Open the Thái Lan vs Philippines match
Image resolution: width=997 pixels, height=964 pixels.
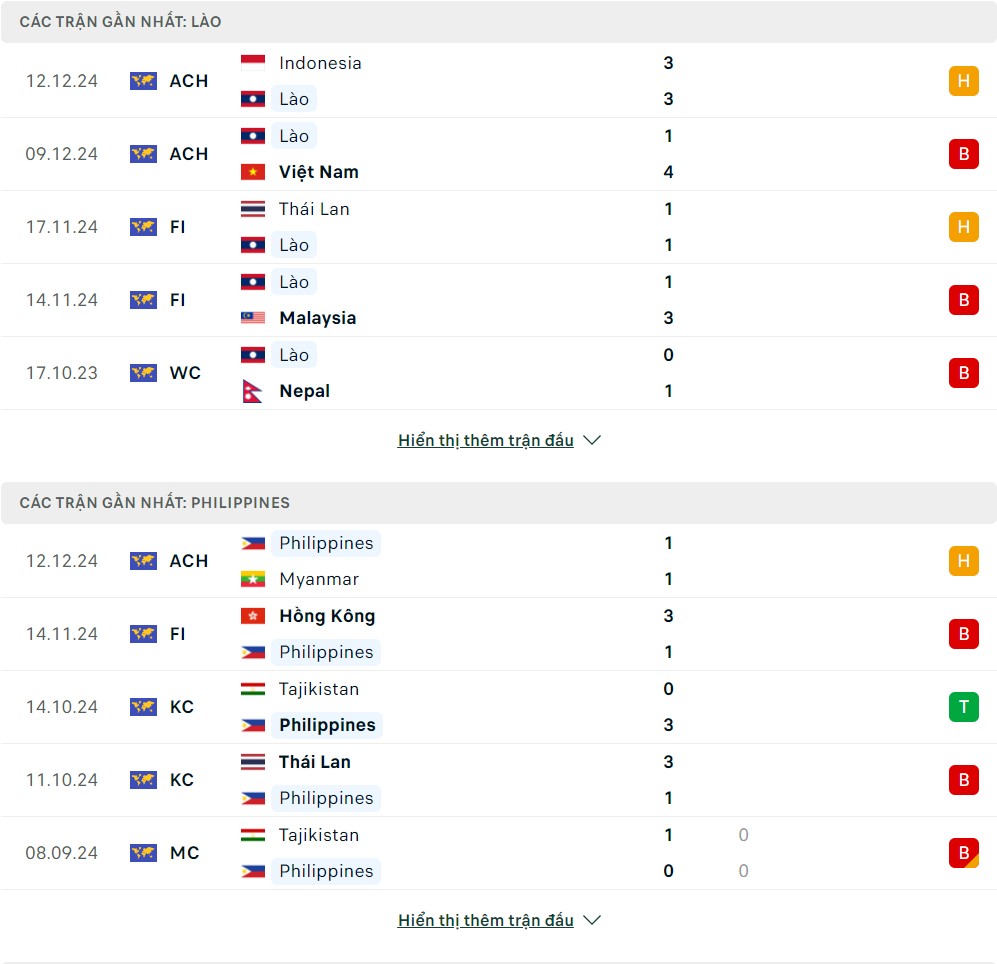click(x=498, y=780)
